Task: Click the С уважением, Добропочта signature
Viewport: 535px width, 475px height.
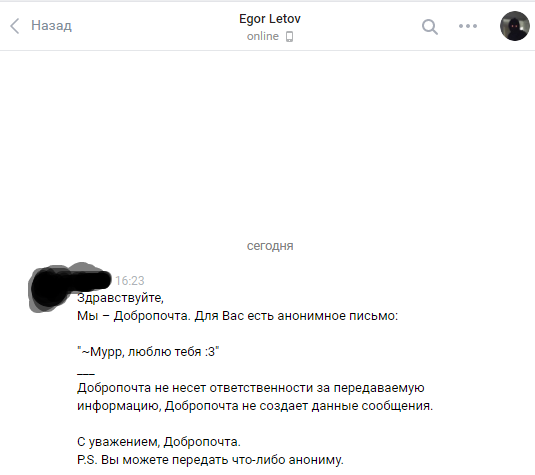Action: 159,442
